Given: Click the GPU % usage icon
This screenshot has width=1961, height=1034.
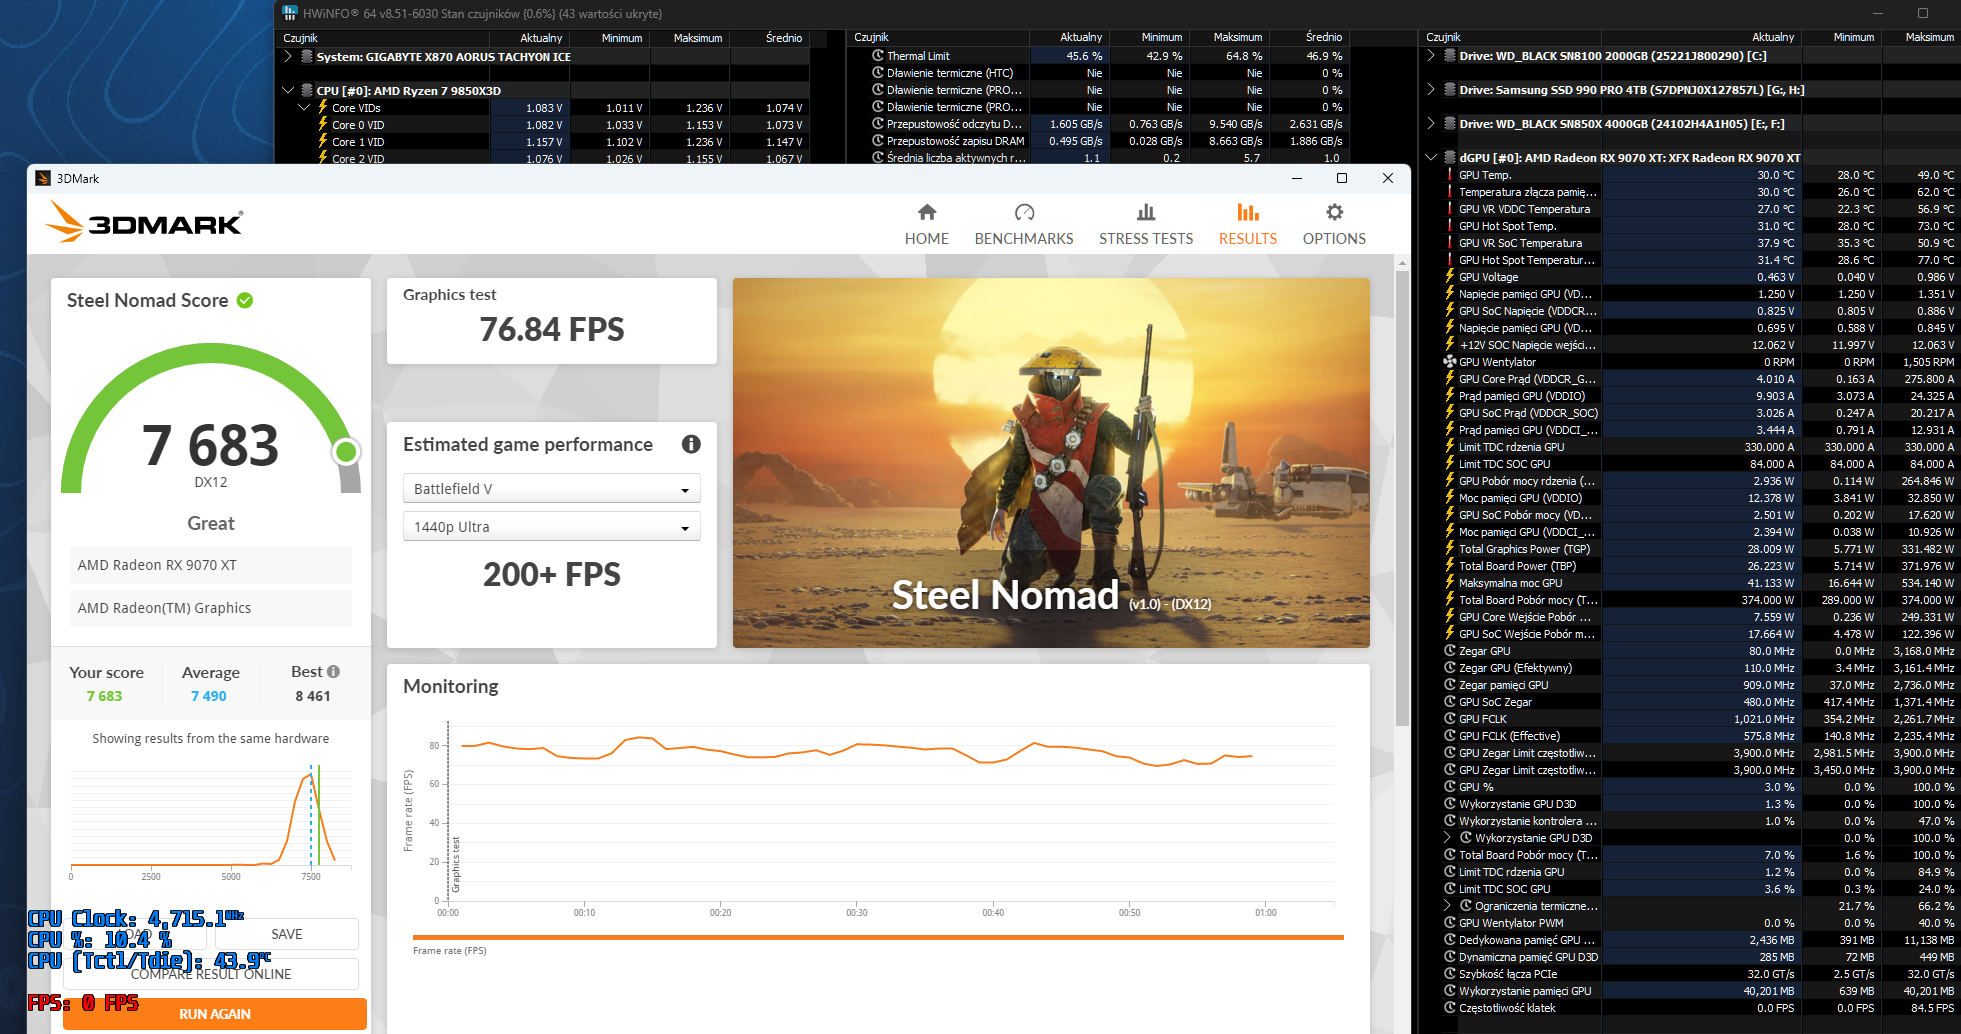Looking at the screenshot, I should click(1450, 787).
